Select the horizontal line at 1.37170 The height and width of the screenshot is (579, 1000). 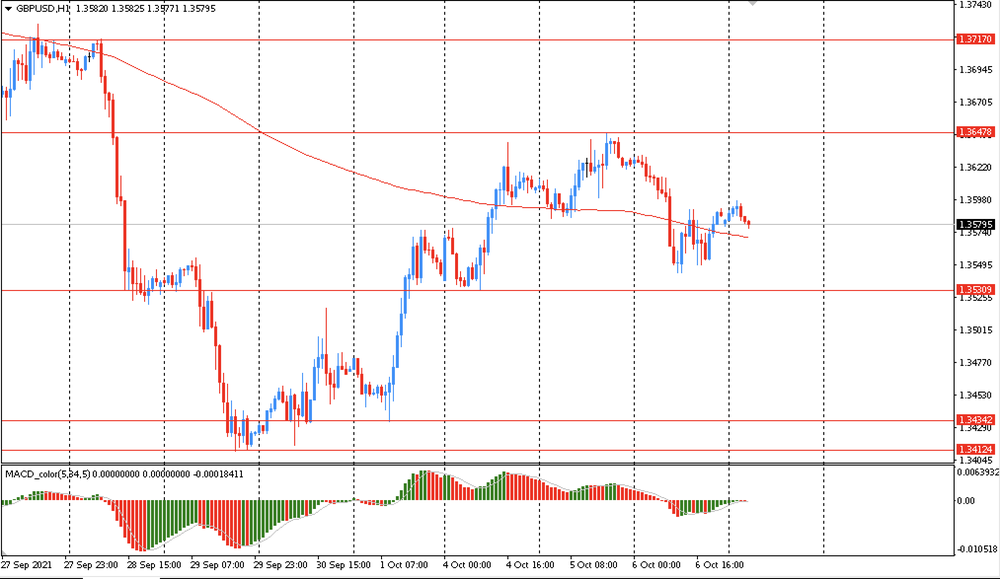[x=477, y=40]
